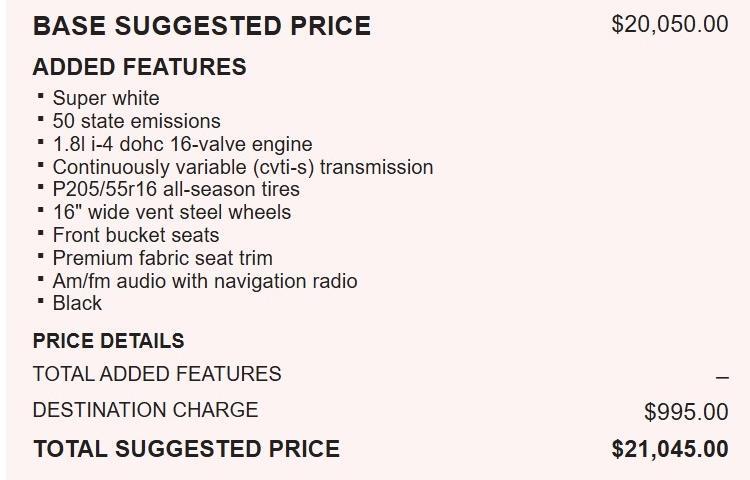Click the Base Suggested Price heading
The image size is (750, 480).
pyautogui.click(x=201, y=26)
